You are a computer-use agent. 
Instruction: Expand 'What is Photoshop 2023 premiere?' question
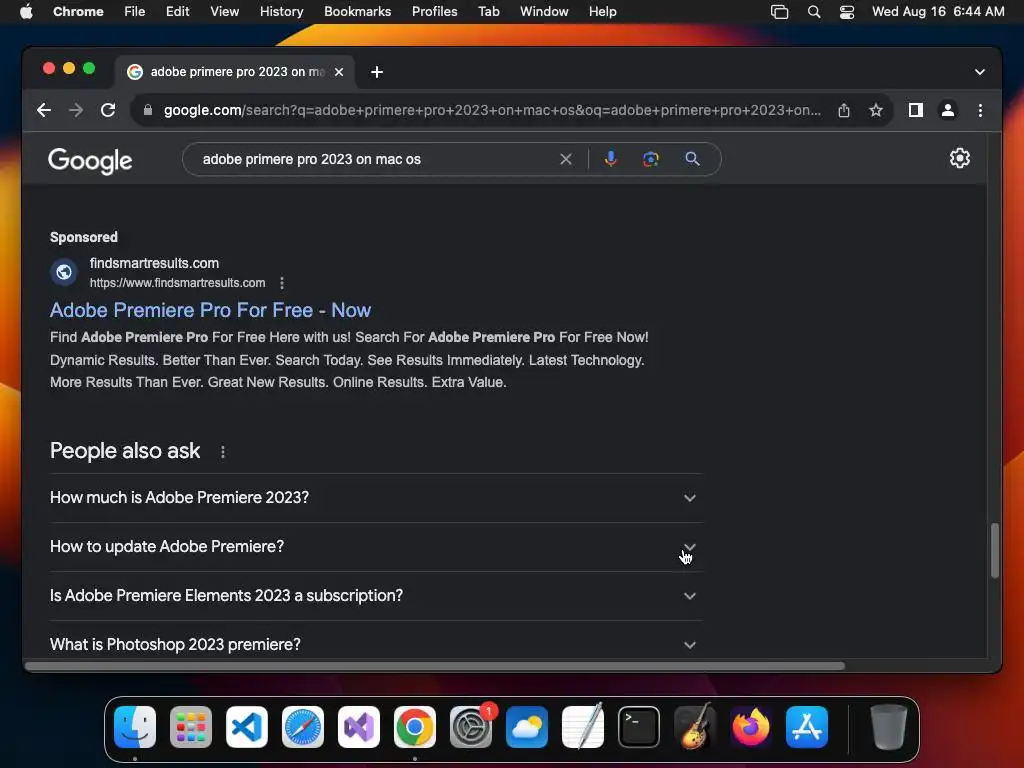pos(376,645)
